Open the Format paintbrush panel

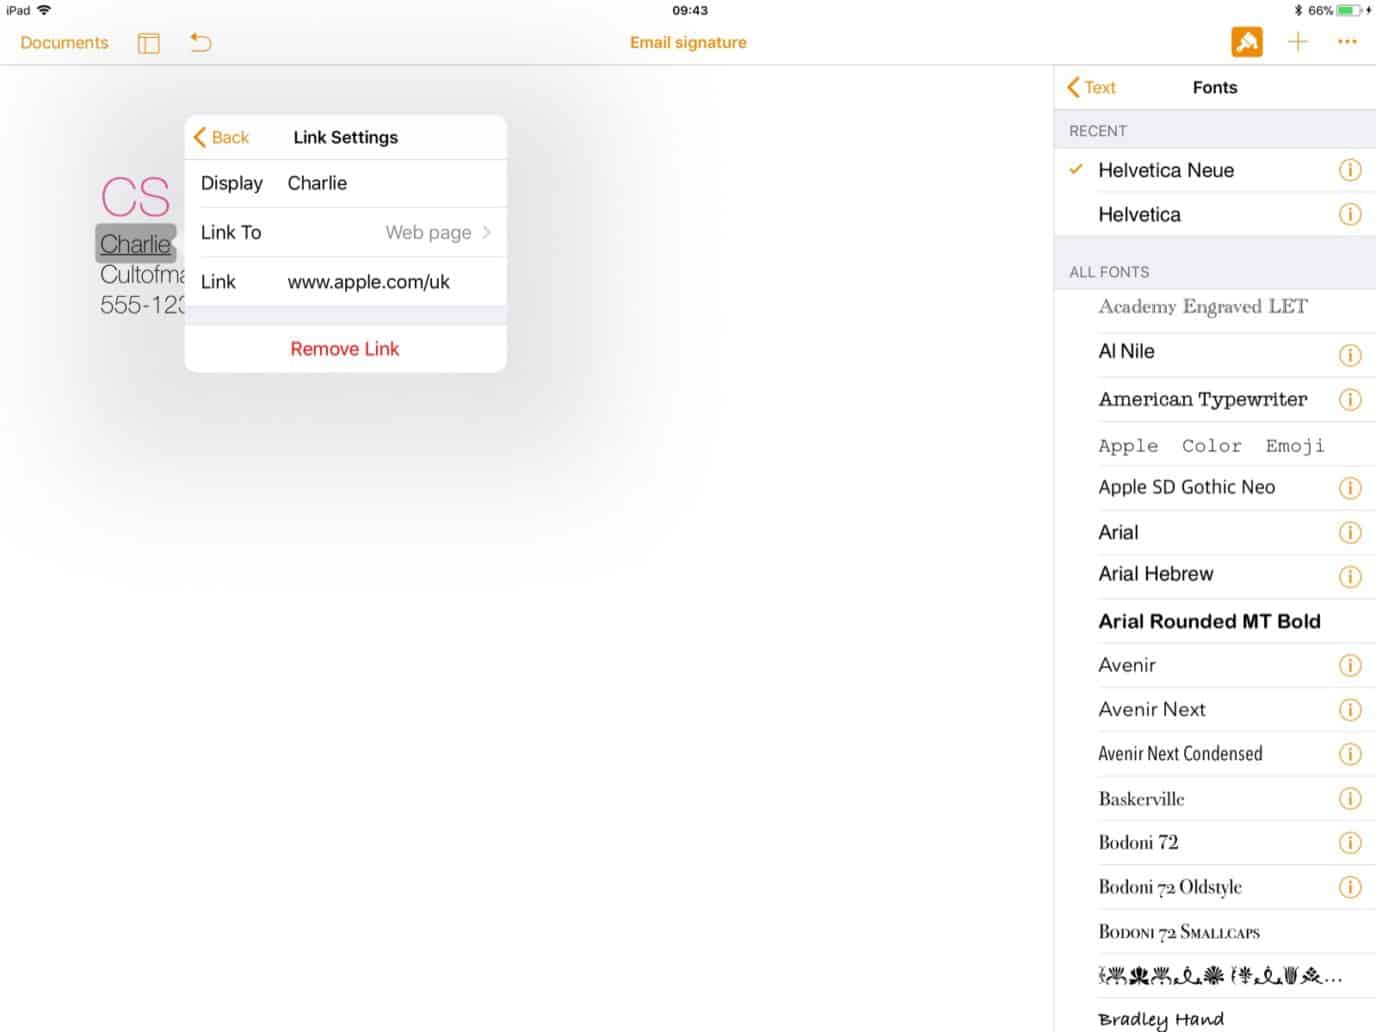[x=1246, y=42]
